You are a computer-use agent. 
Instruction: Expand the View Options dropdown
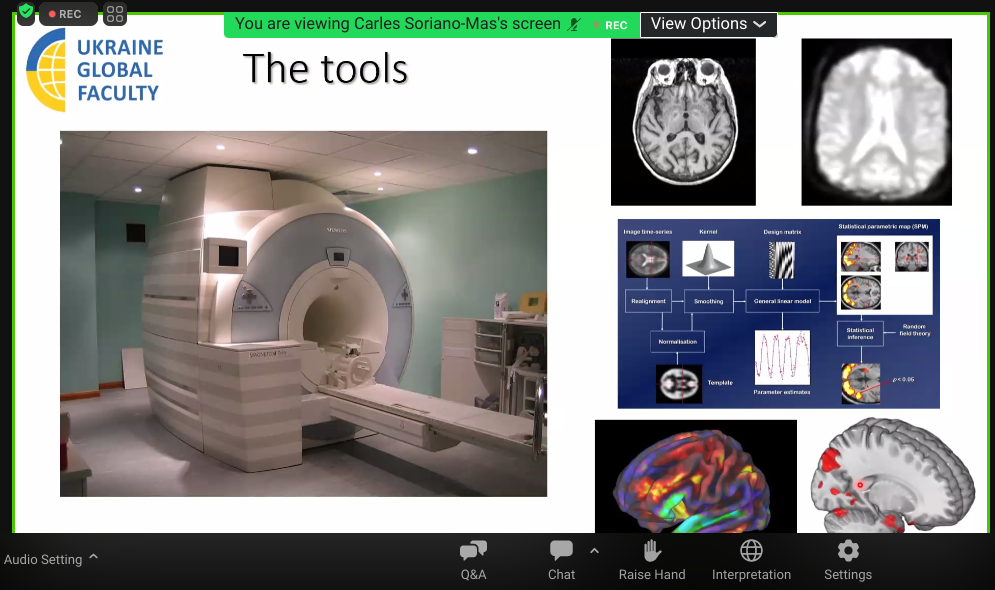[x=708, y=24]
